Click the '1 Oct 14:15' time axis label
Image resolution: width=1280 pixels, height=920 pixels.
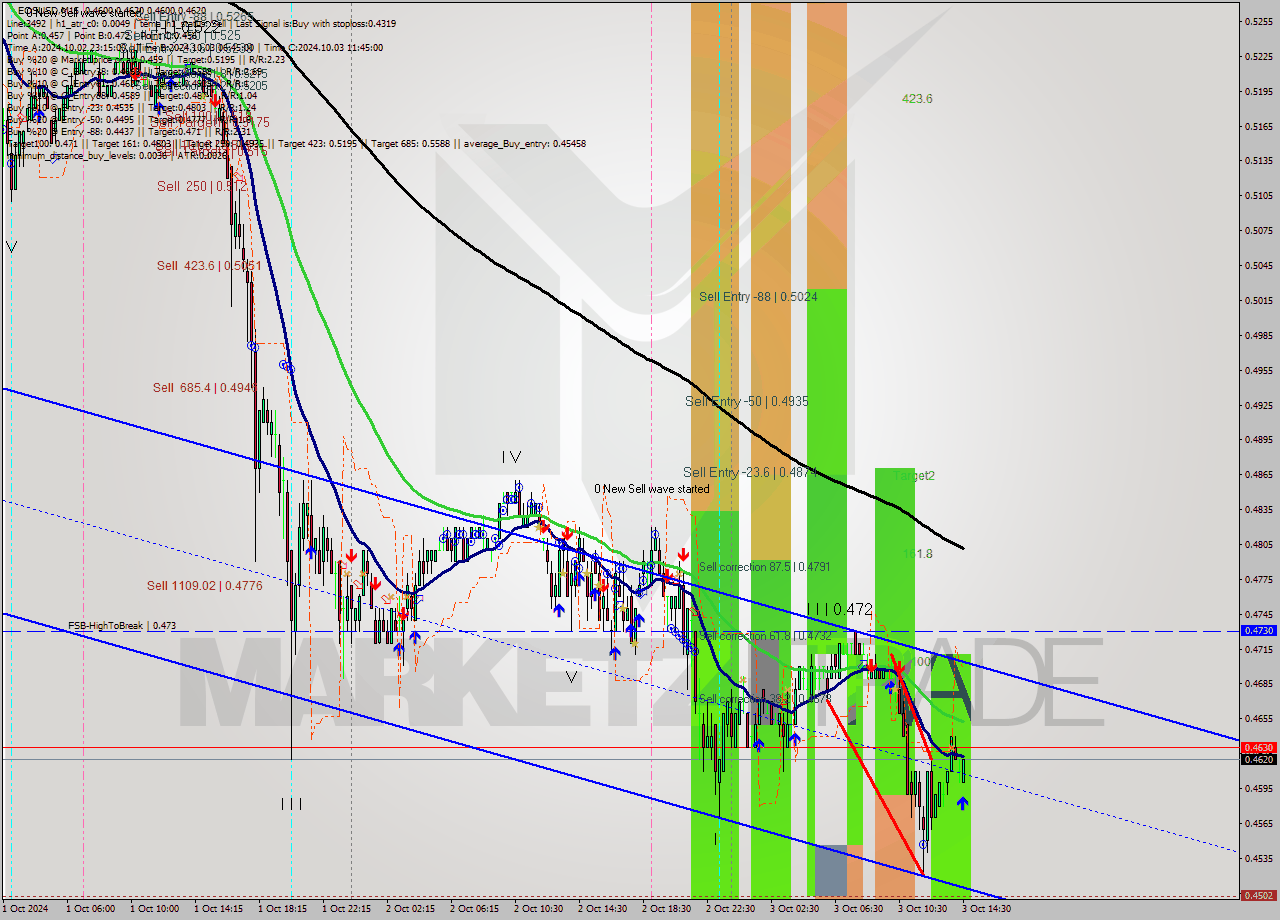coord(218,909)
